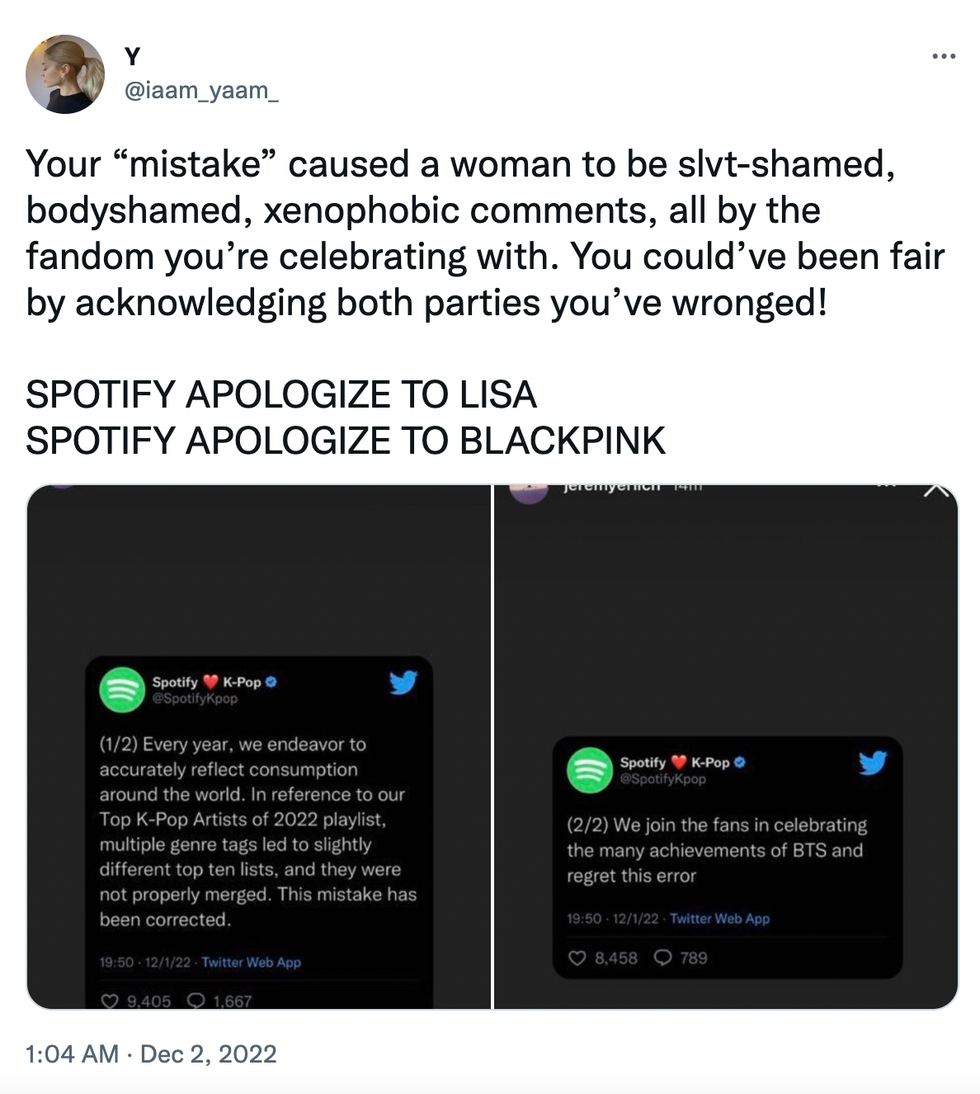Click the Twitter bird icon in the right screenshot
This screenshot has width=980, height=1094.
[872, 763]
